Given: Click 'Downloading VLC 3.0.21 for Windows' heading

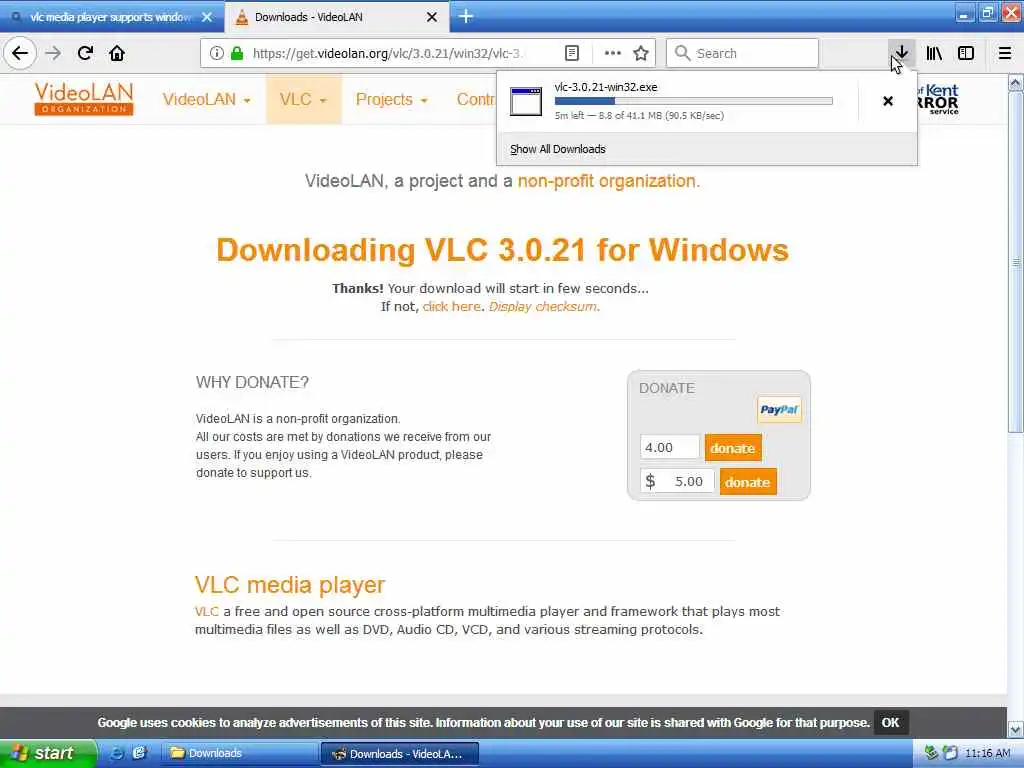Looking at the screenshot, I should coord(502,250).
